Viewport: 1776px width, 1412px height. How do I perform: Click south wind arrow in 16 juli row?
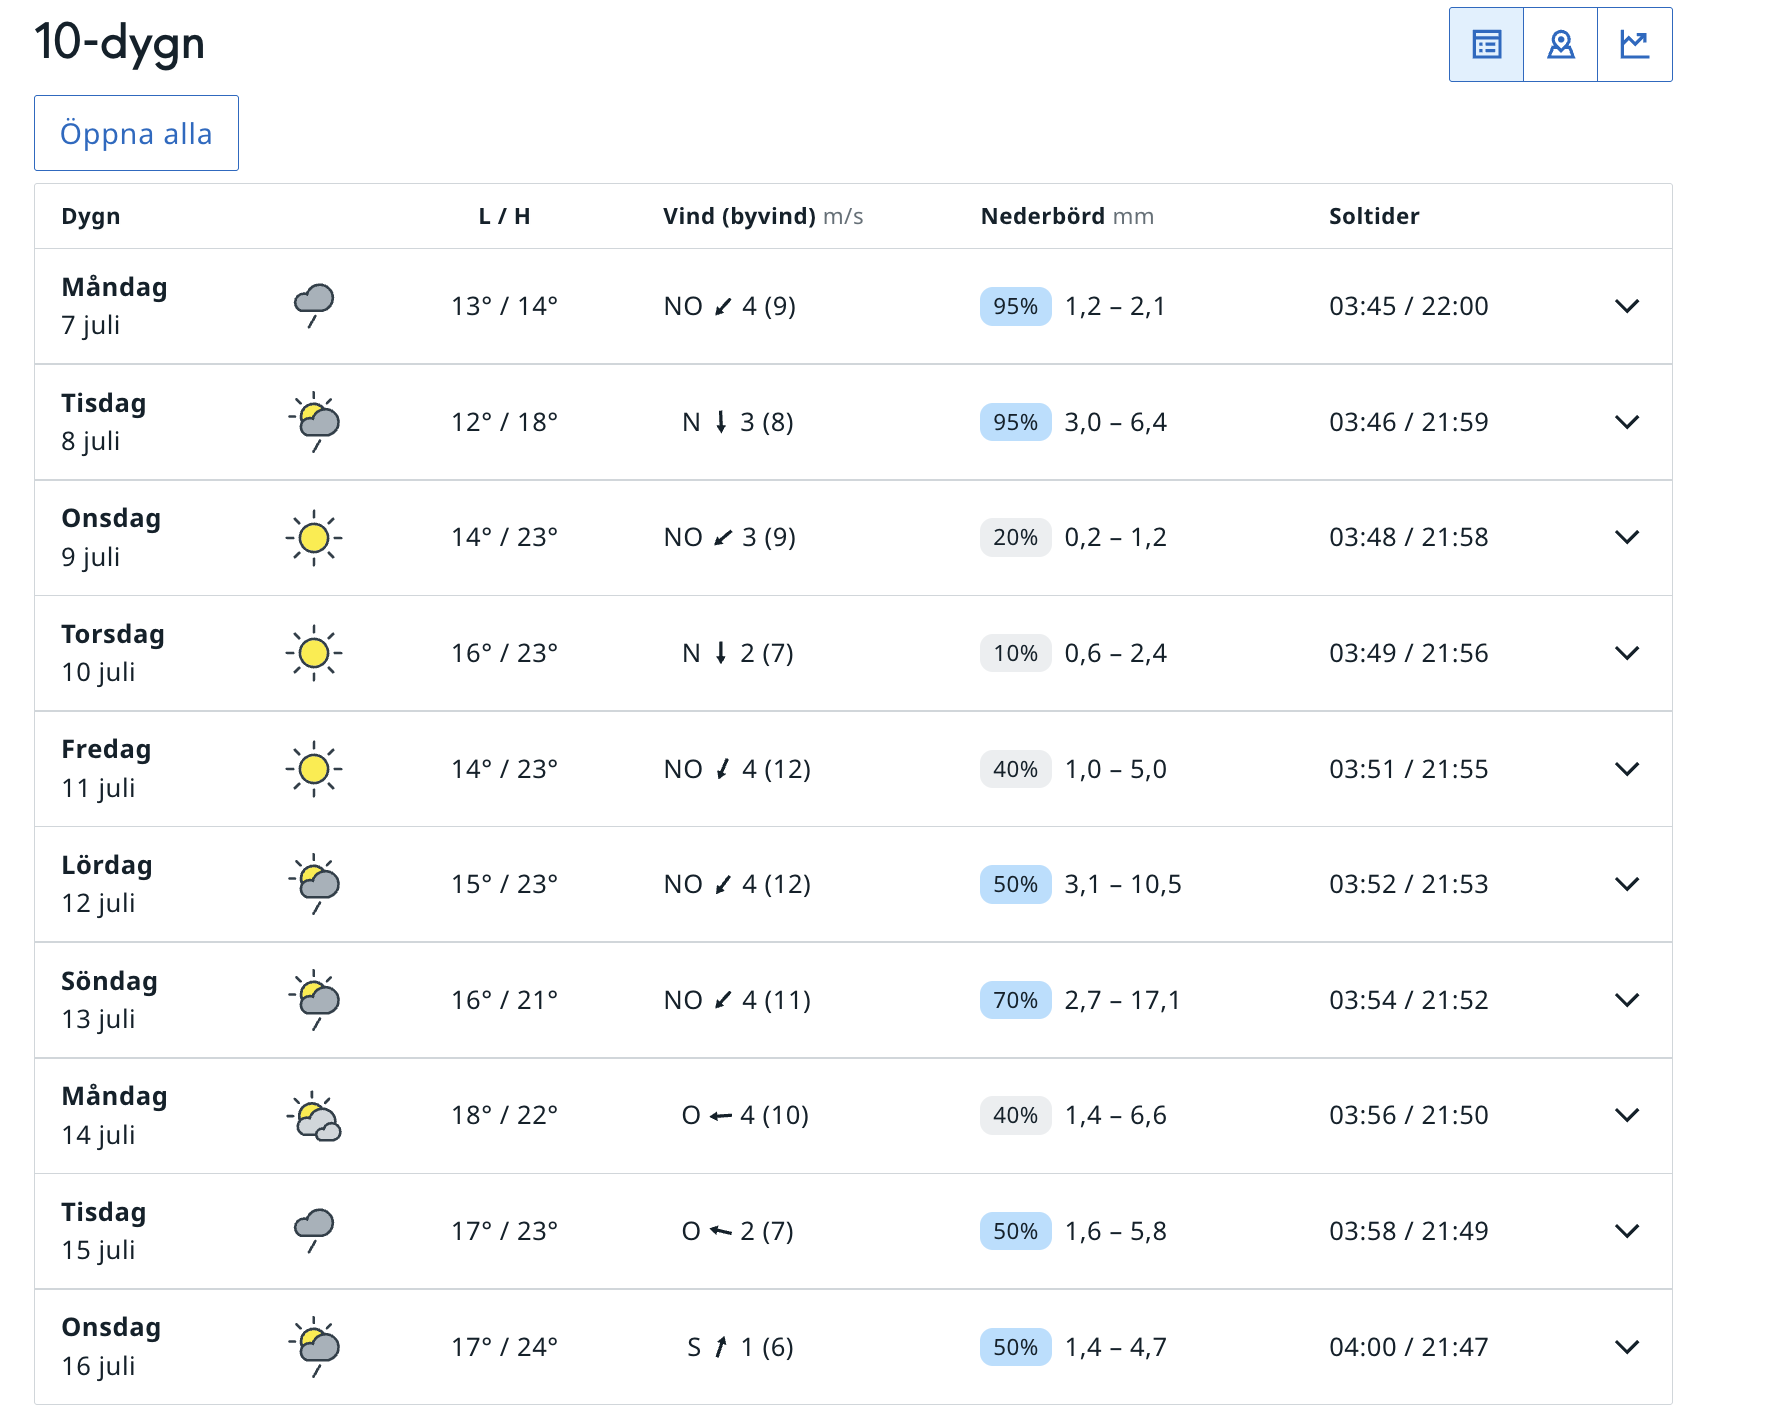coord(721,1347)
